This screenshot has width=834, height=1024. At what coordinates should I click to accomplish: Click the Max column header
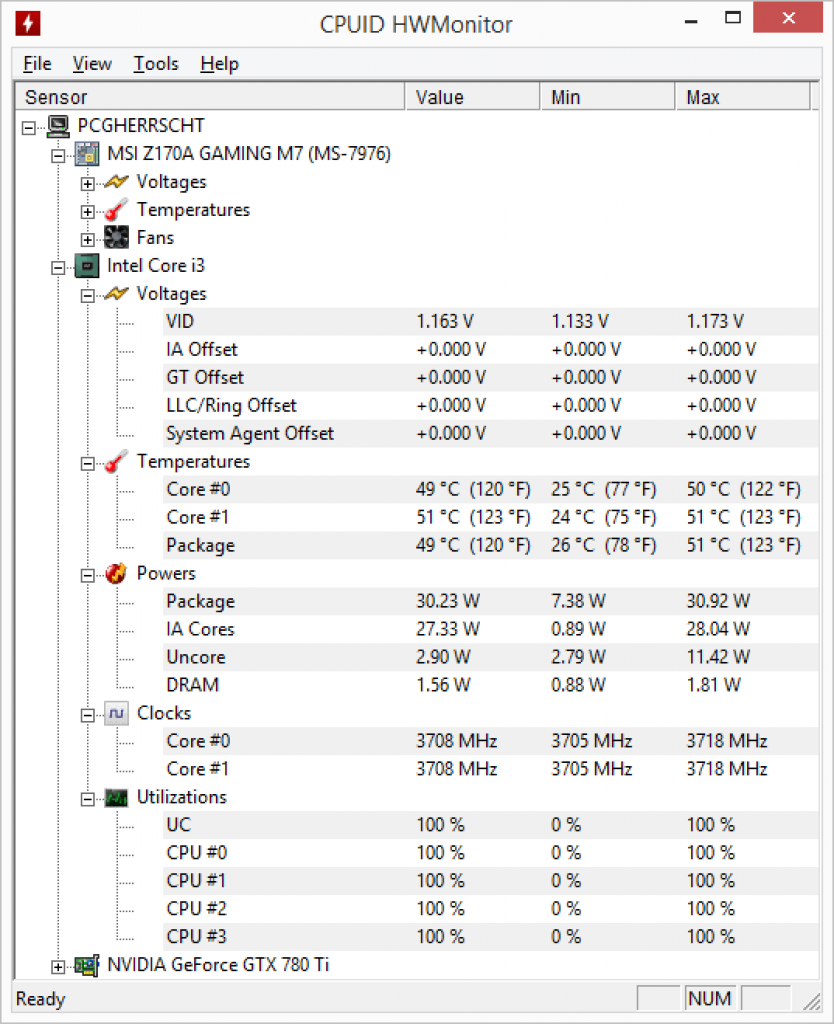(743, 97)
